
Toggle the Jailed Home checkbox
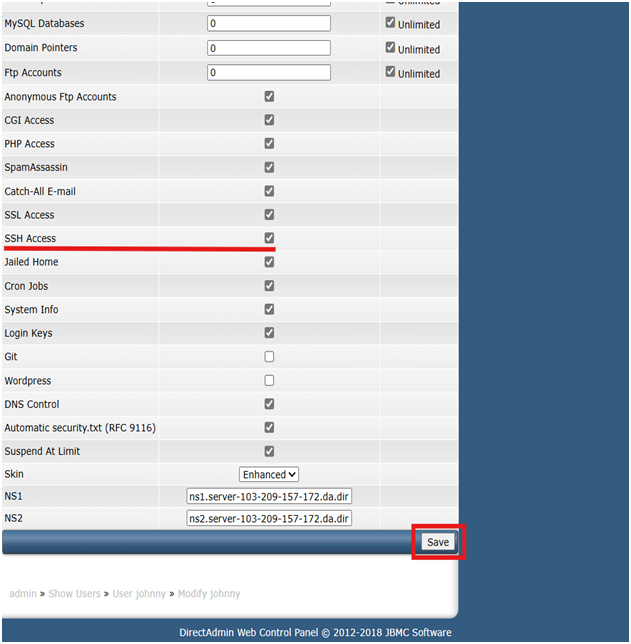point(269,262)
